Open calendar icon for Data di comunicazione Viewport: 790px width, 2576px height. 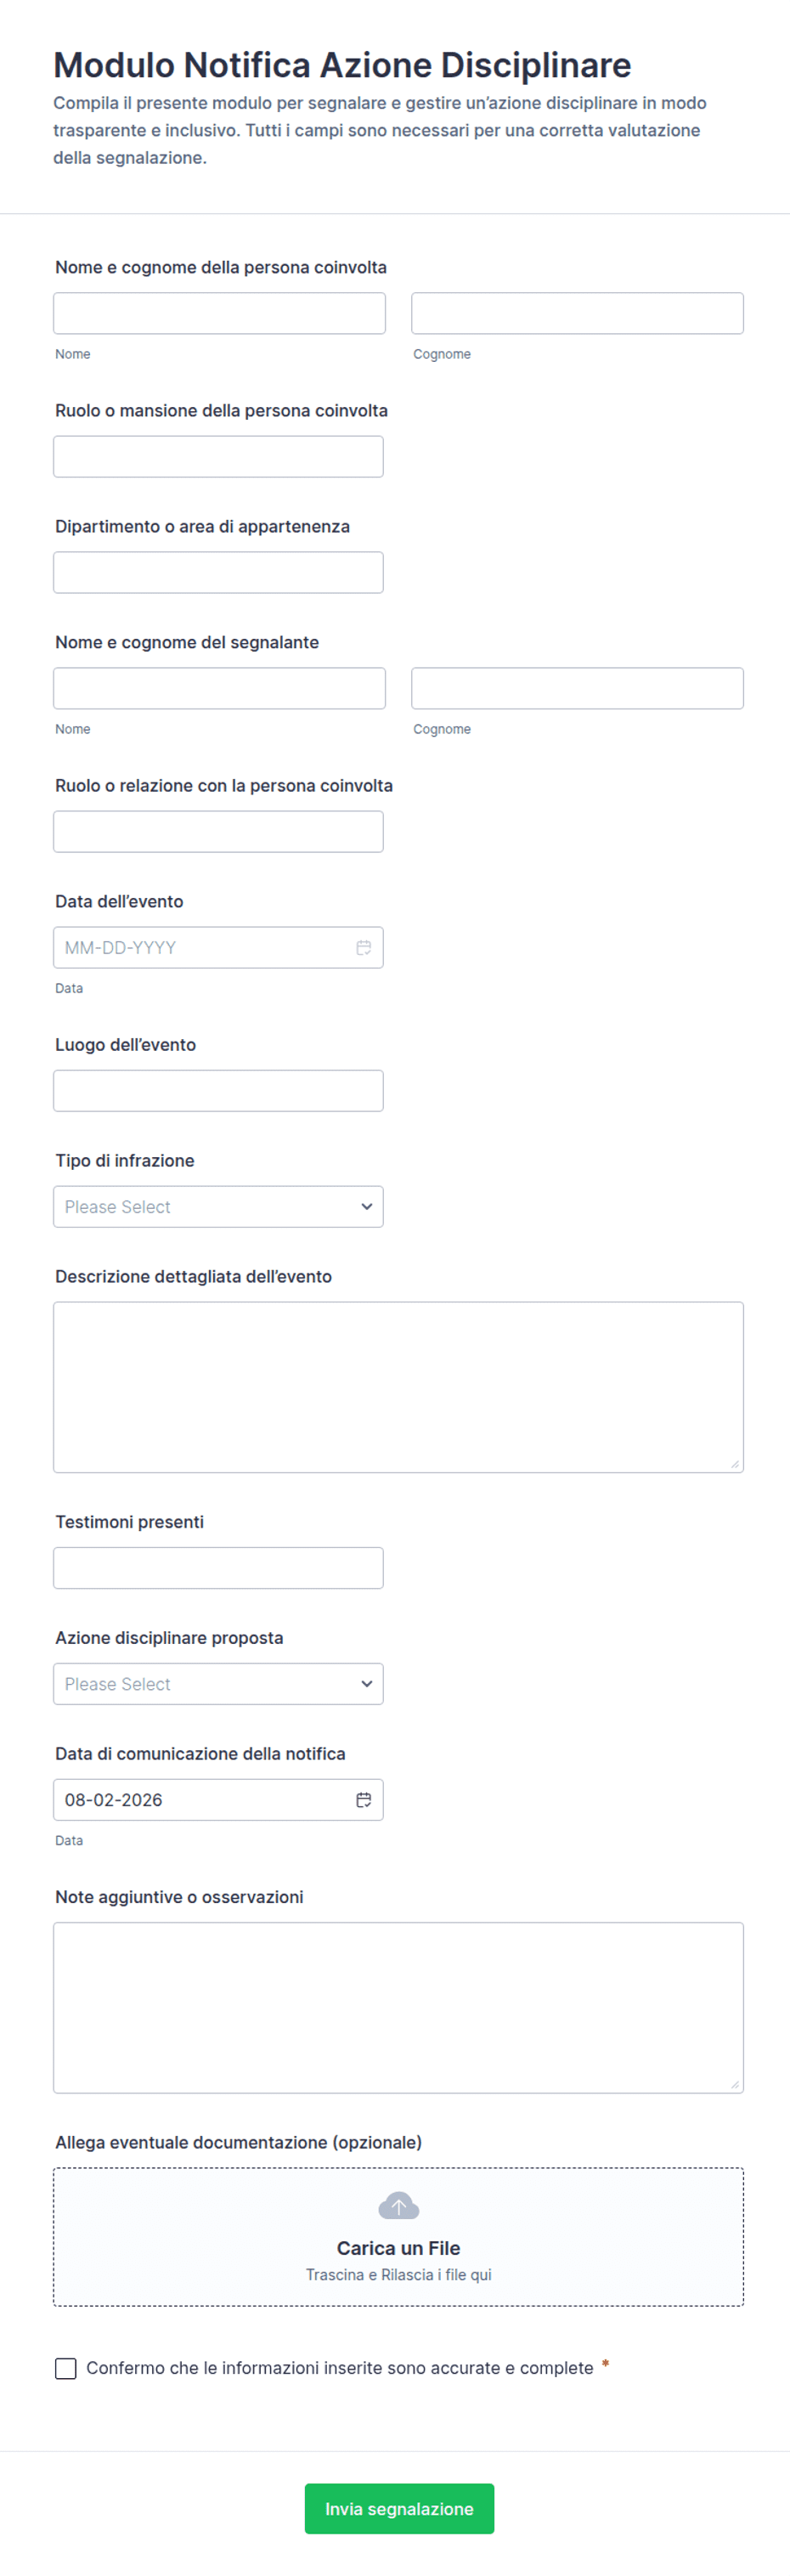point(364,1799)
